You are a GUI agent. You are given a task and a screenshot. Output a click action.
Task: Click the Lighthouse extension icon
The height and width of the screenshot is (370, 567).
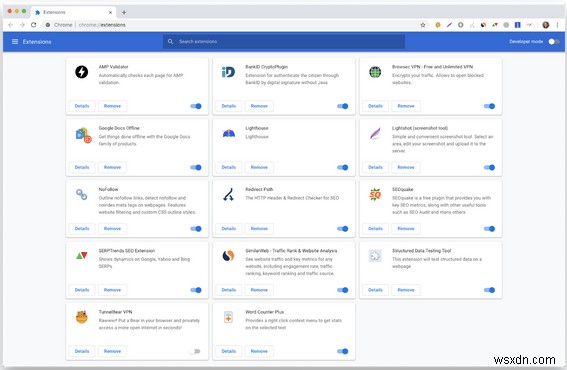pos(229,134)
